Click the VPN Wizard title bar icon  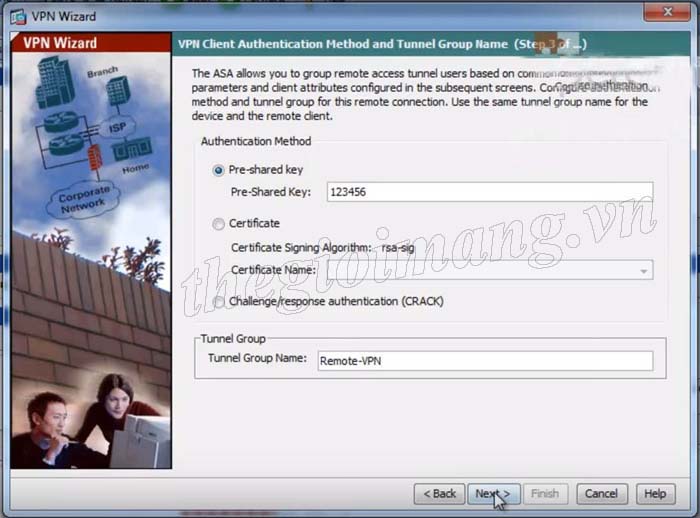tap(18, 17)
